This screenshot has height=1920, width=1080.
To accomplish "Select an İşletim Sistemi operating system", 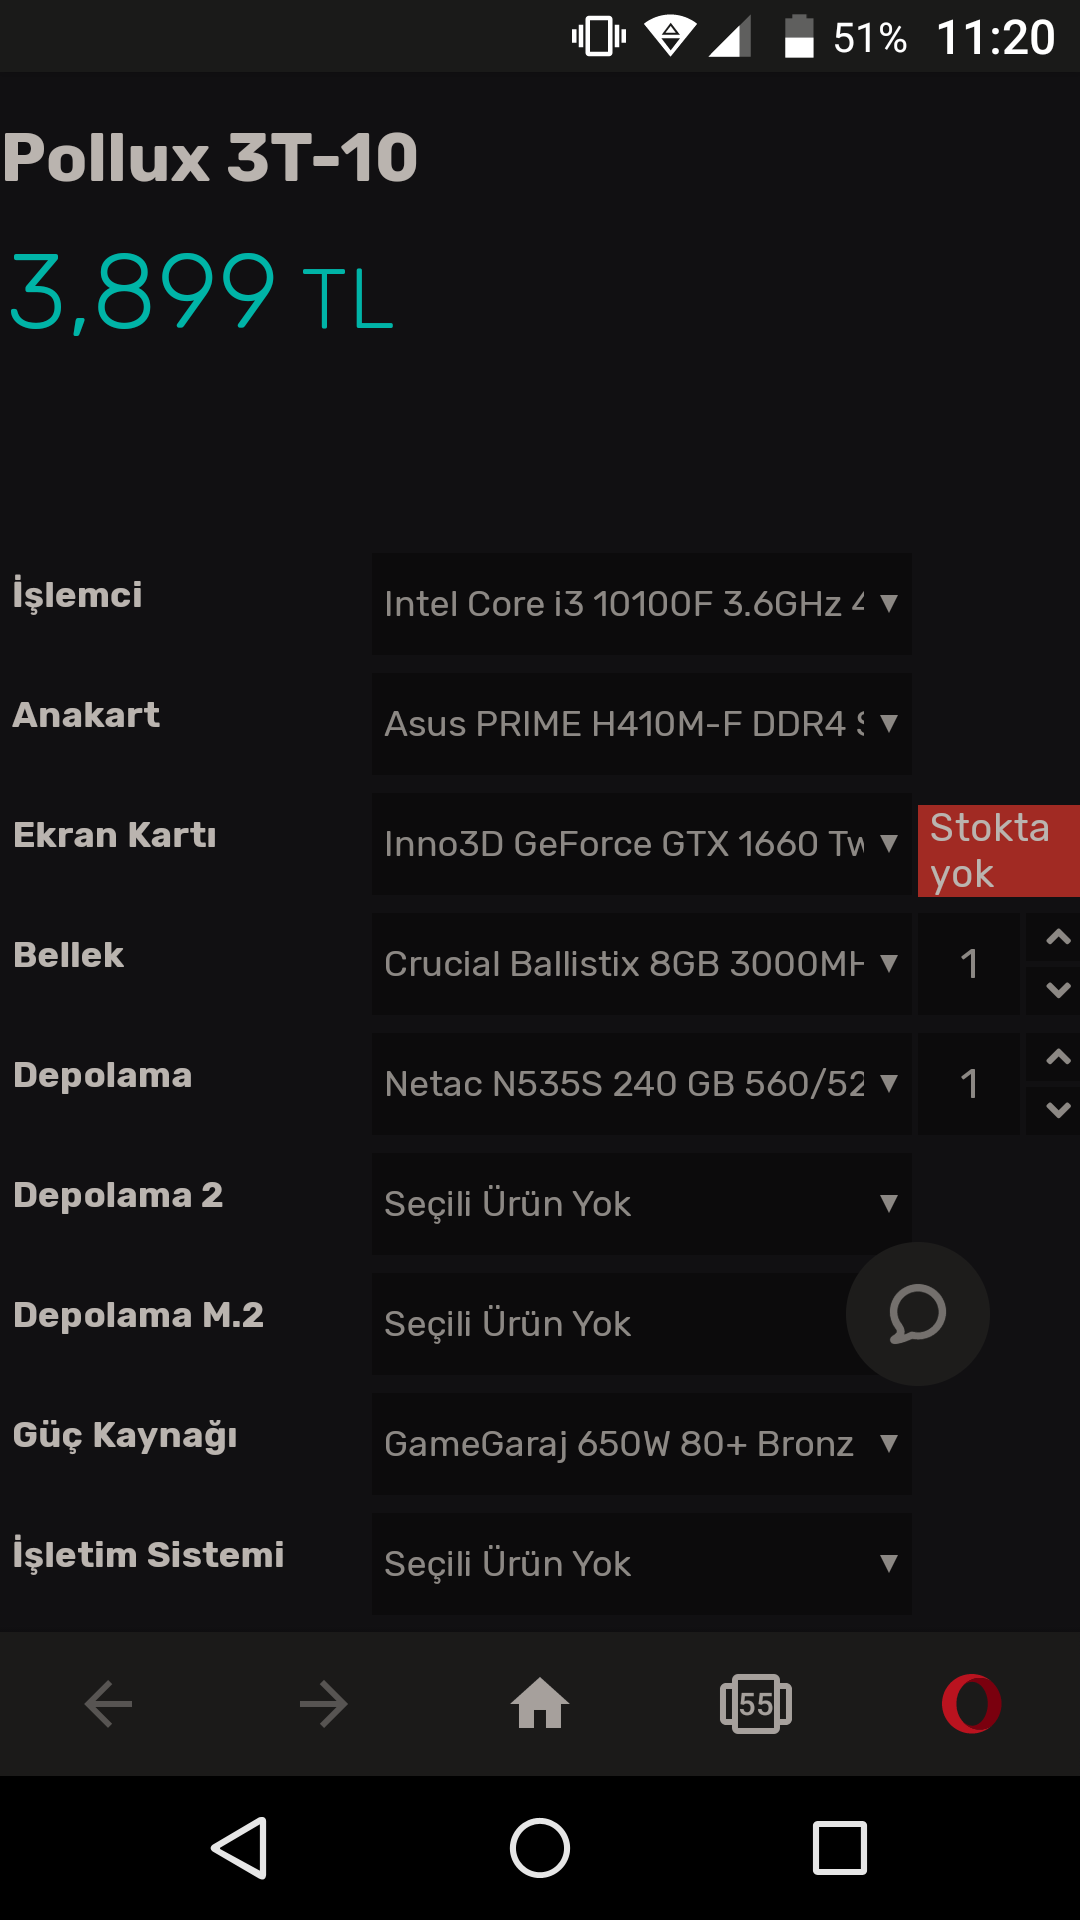I will click(x=641, y=1564).
